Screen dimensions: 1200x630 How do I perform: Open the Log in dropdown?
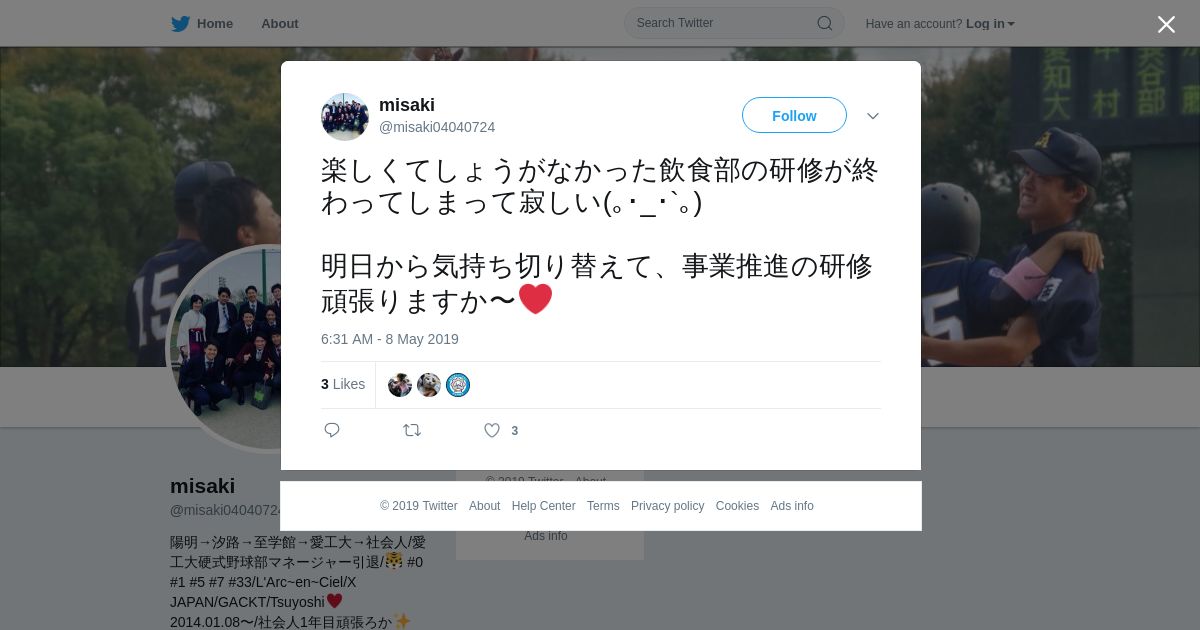point(990,23)
